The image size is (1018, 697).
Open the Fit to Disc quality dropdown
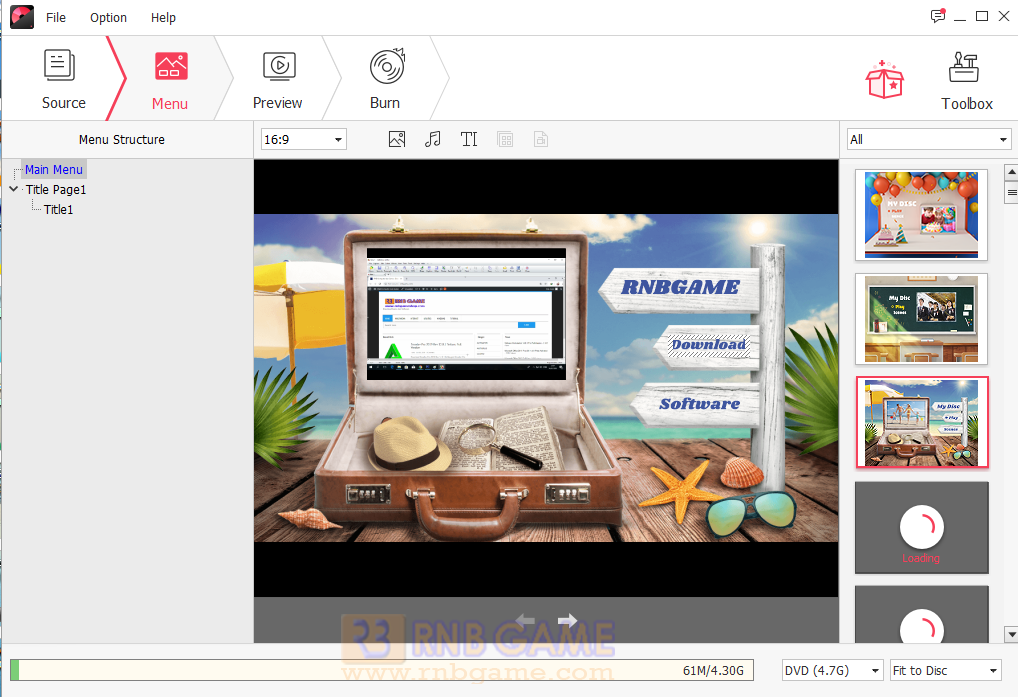click(946, 670)
